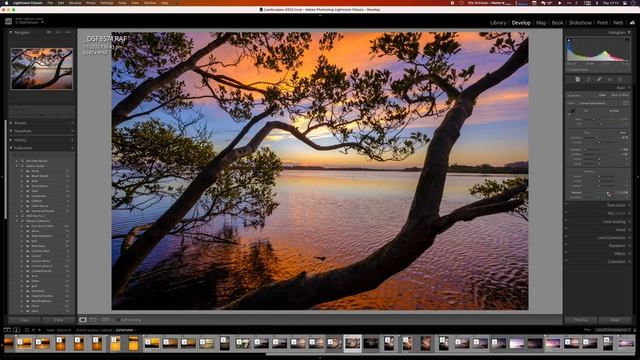Click Auto tone button in Basic panel
This screenshot has width=640, height=360.
click(x=623, y=133)
